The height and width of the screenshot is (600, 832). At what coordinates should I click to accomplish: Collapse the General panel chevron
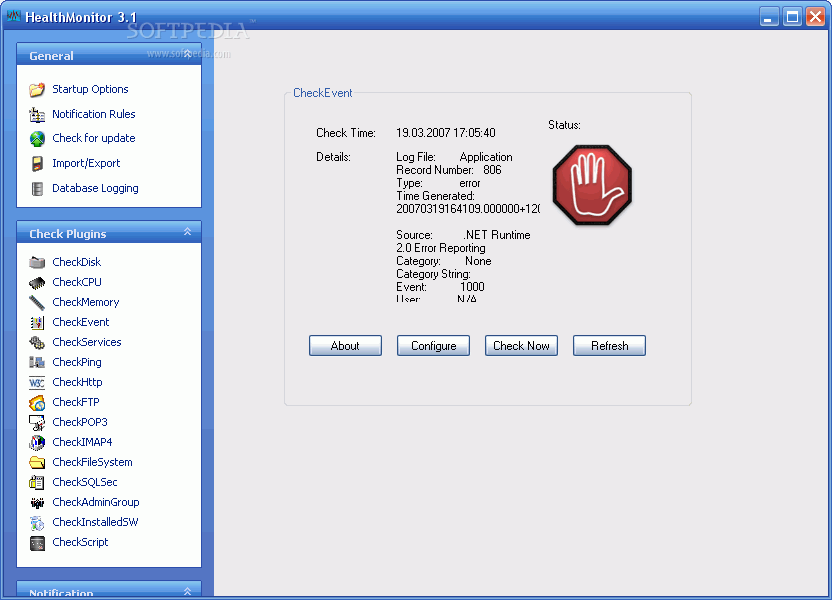coord(187,54)
